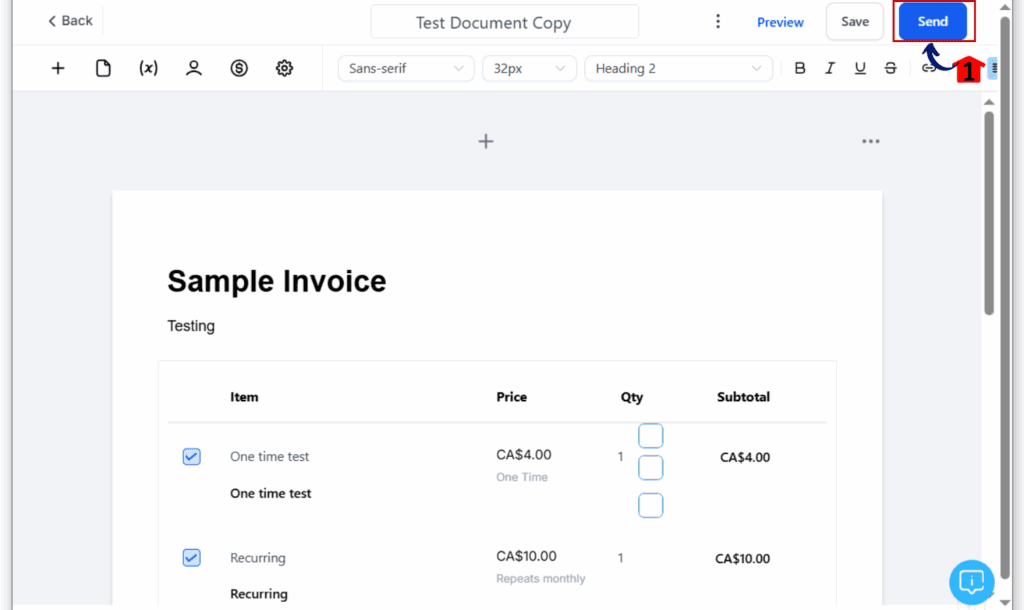Add a block with the canvas plus icon

486,141
